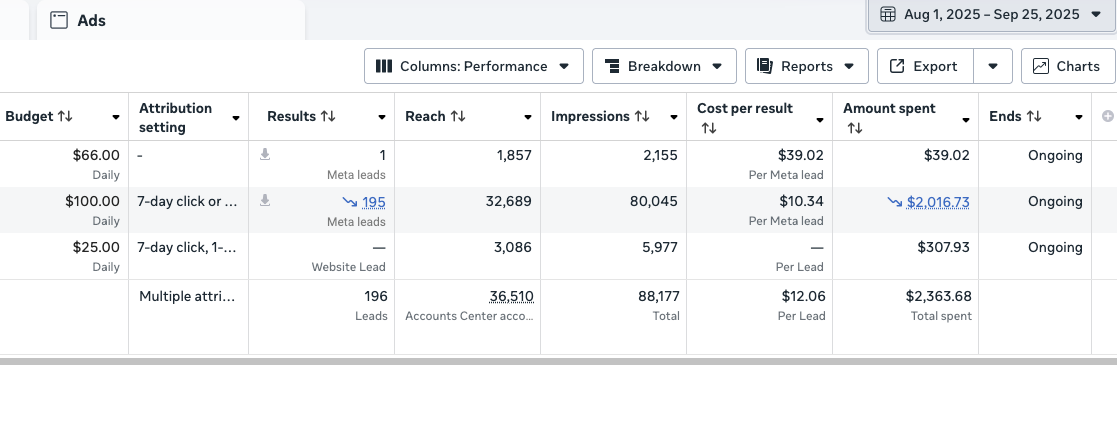
Task: Sort by Amount spent arrows icon
Action: pyautogui.click(x=853, y=128)
